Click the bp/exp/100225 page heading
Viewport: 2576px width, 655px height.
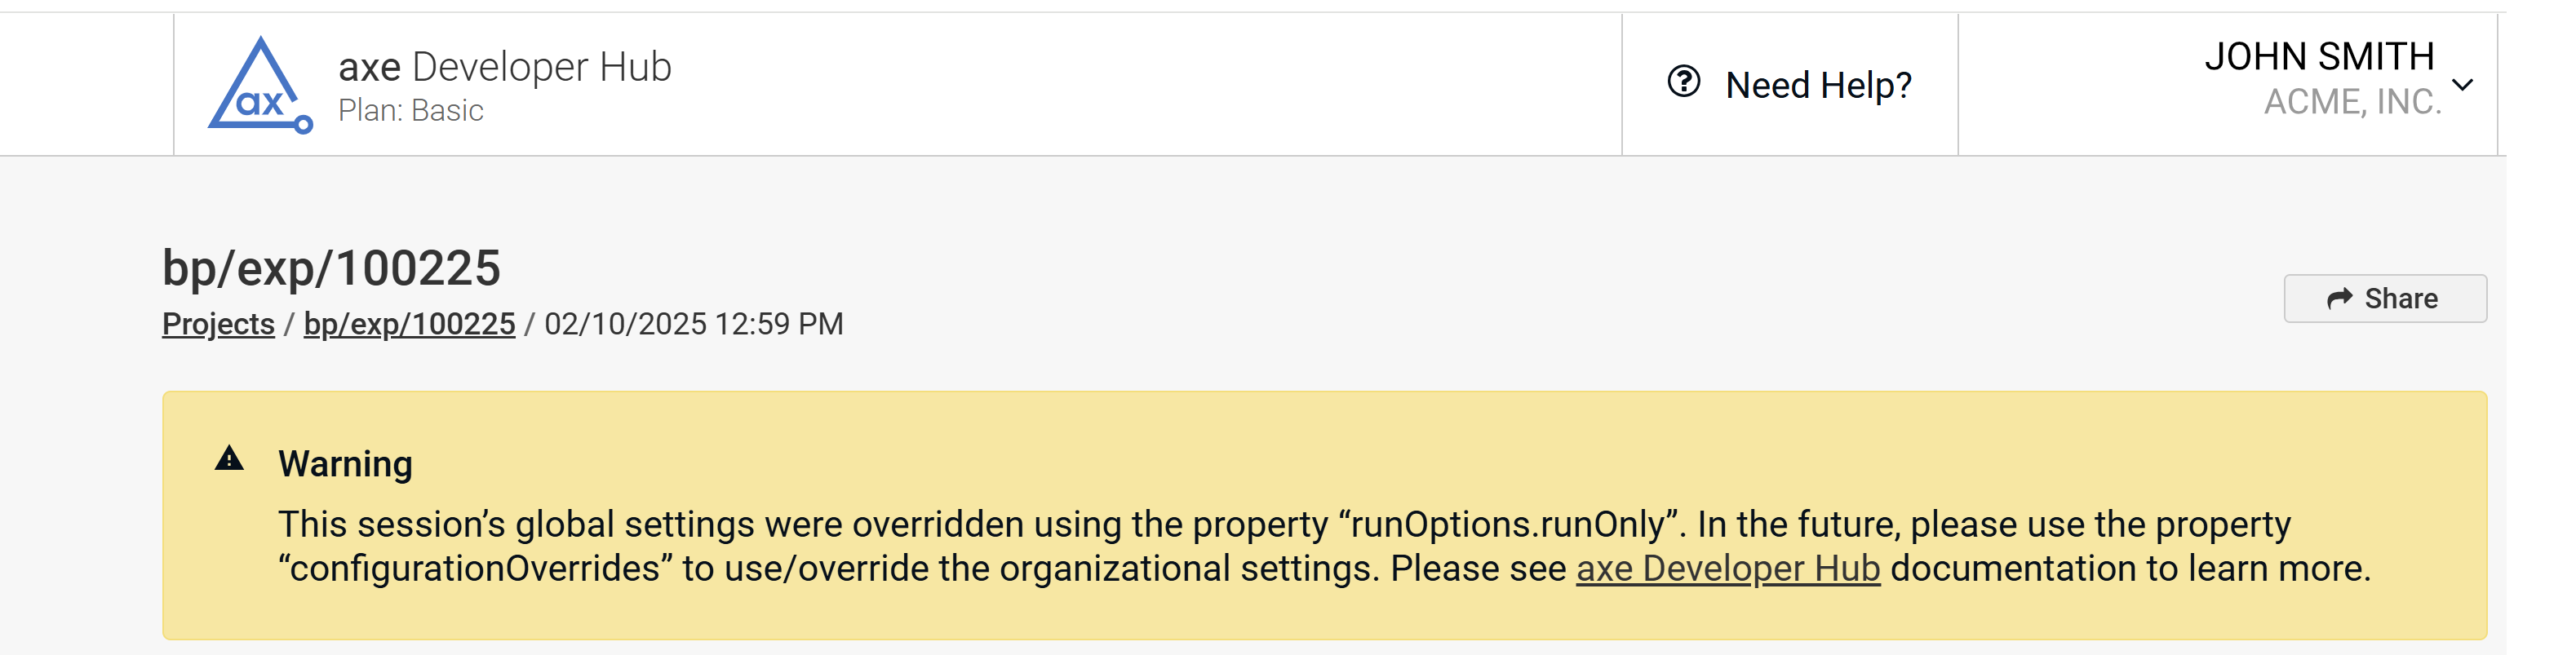331,268
